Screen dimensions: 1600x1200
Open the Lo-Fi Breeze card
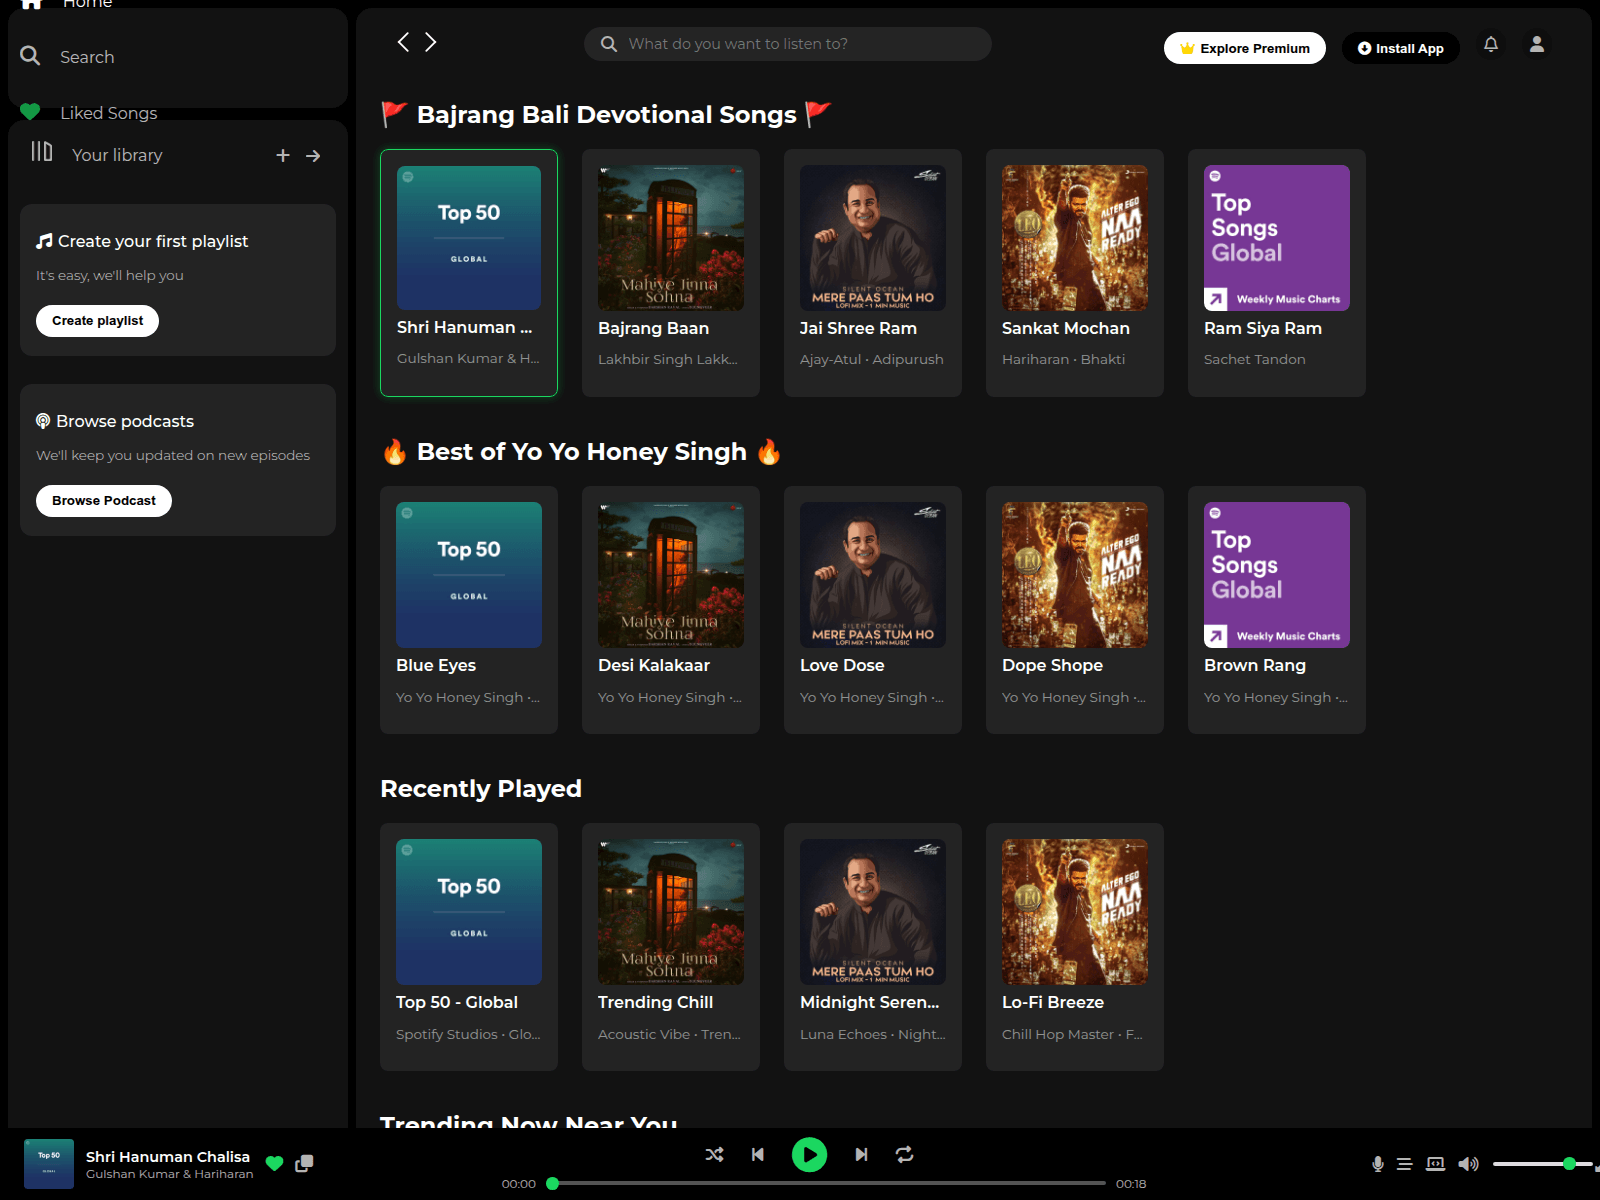click(x=1075, y=947)
